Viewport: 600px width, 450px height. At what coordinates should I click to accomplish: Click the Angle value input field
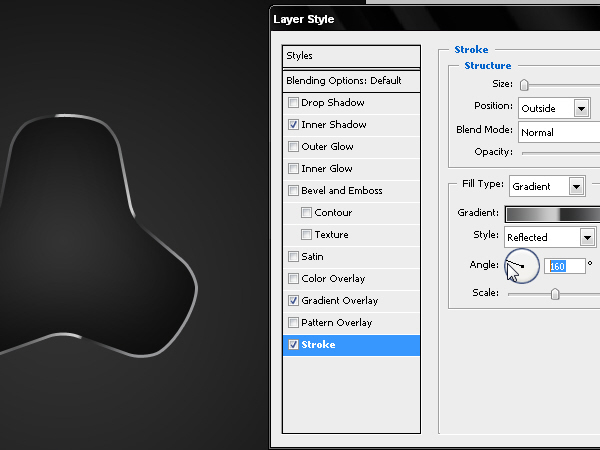pos(565,266)
